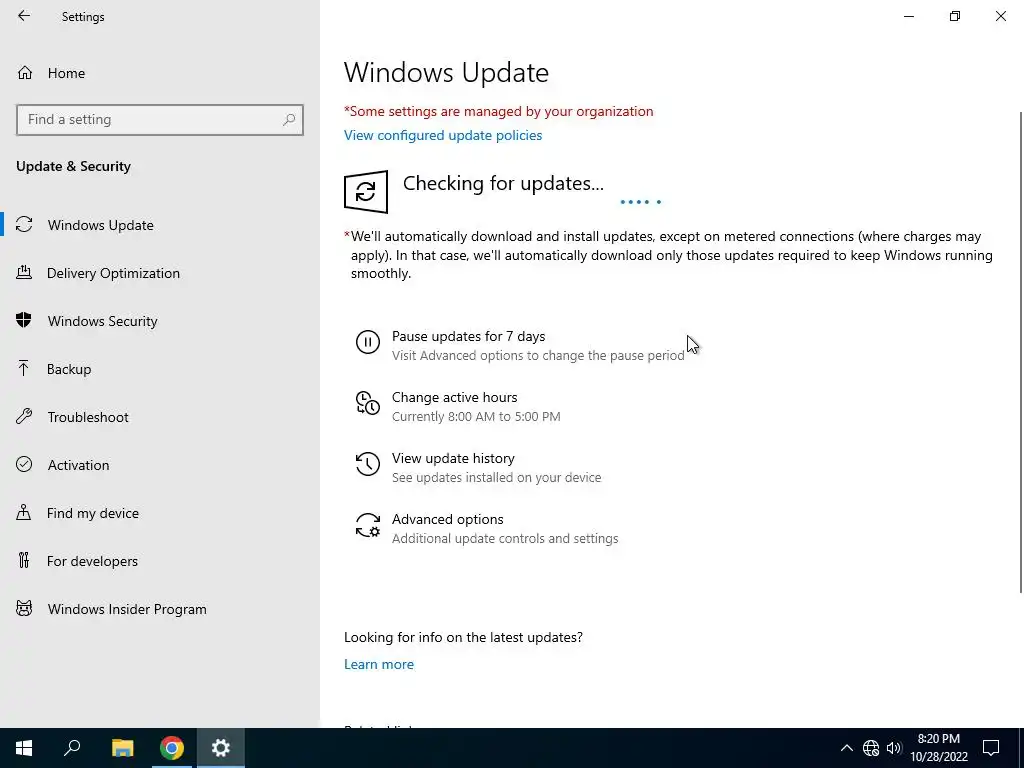Click the Windows Insider Program cat icon

(24, 609)
